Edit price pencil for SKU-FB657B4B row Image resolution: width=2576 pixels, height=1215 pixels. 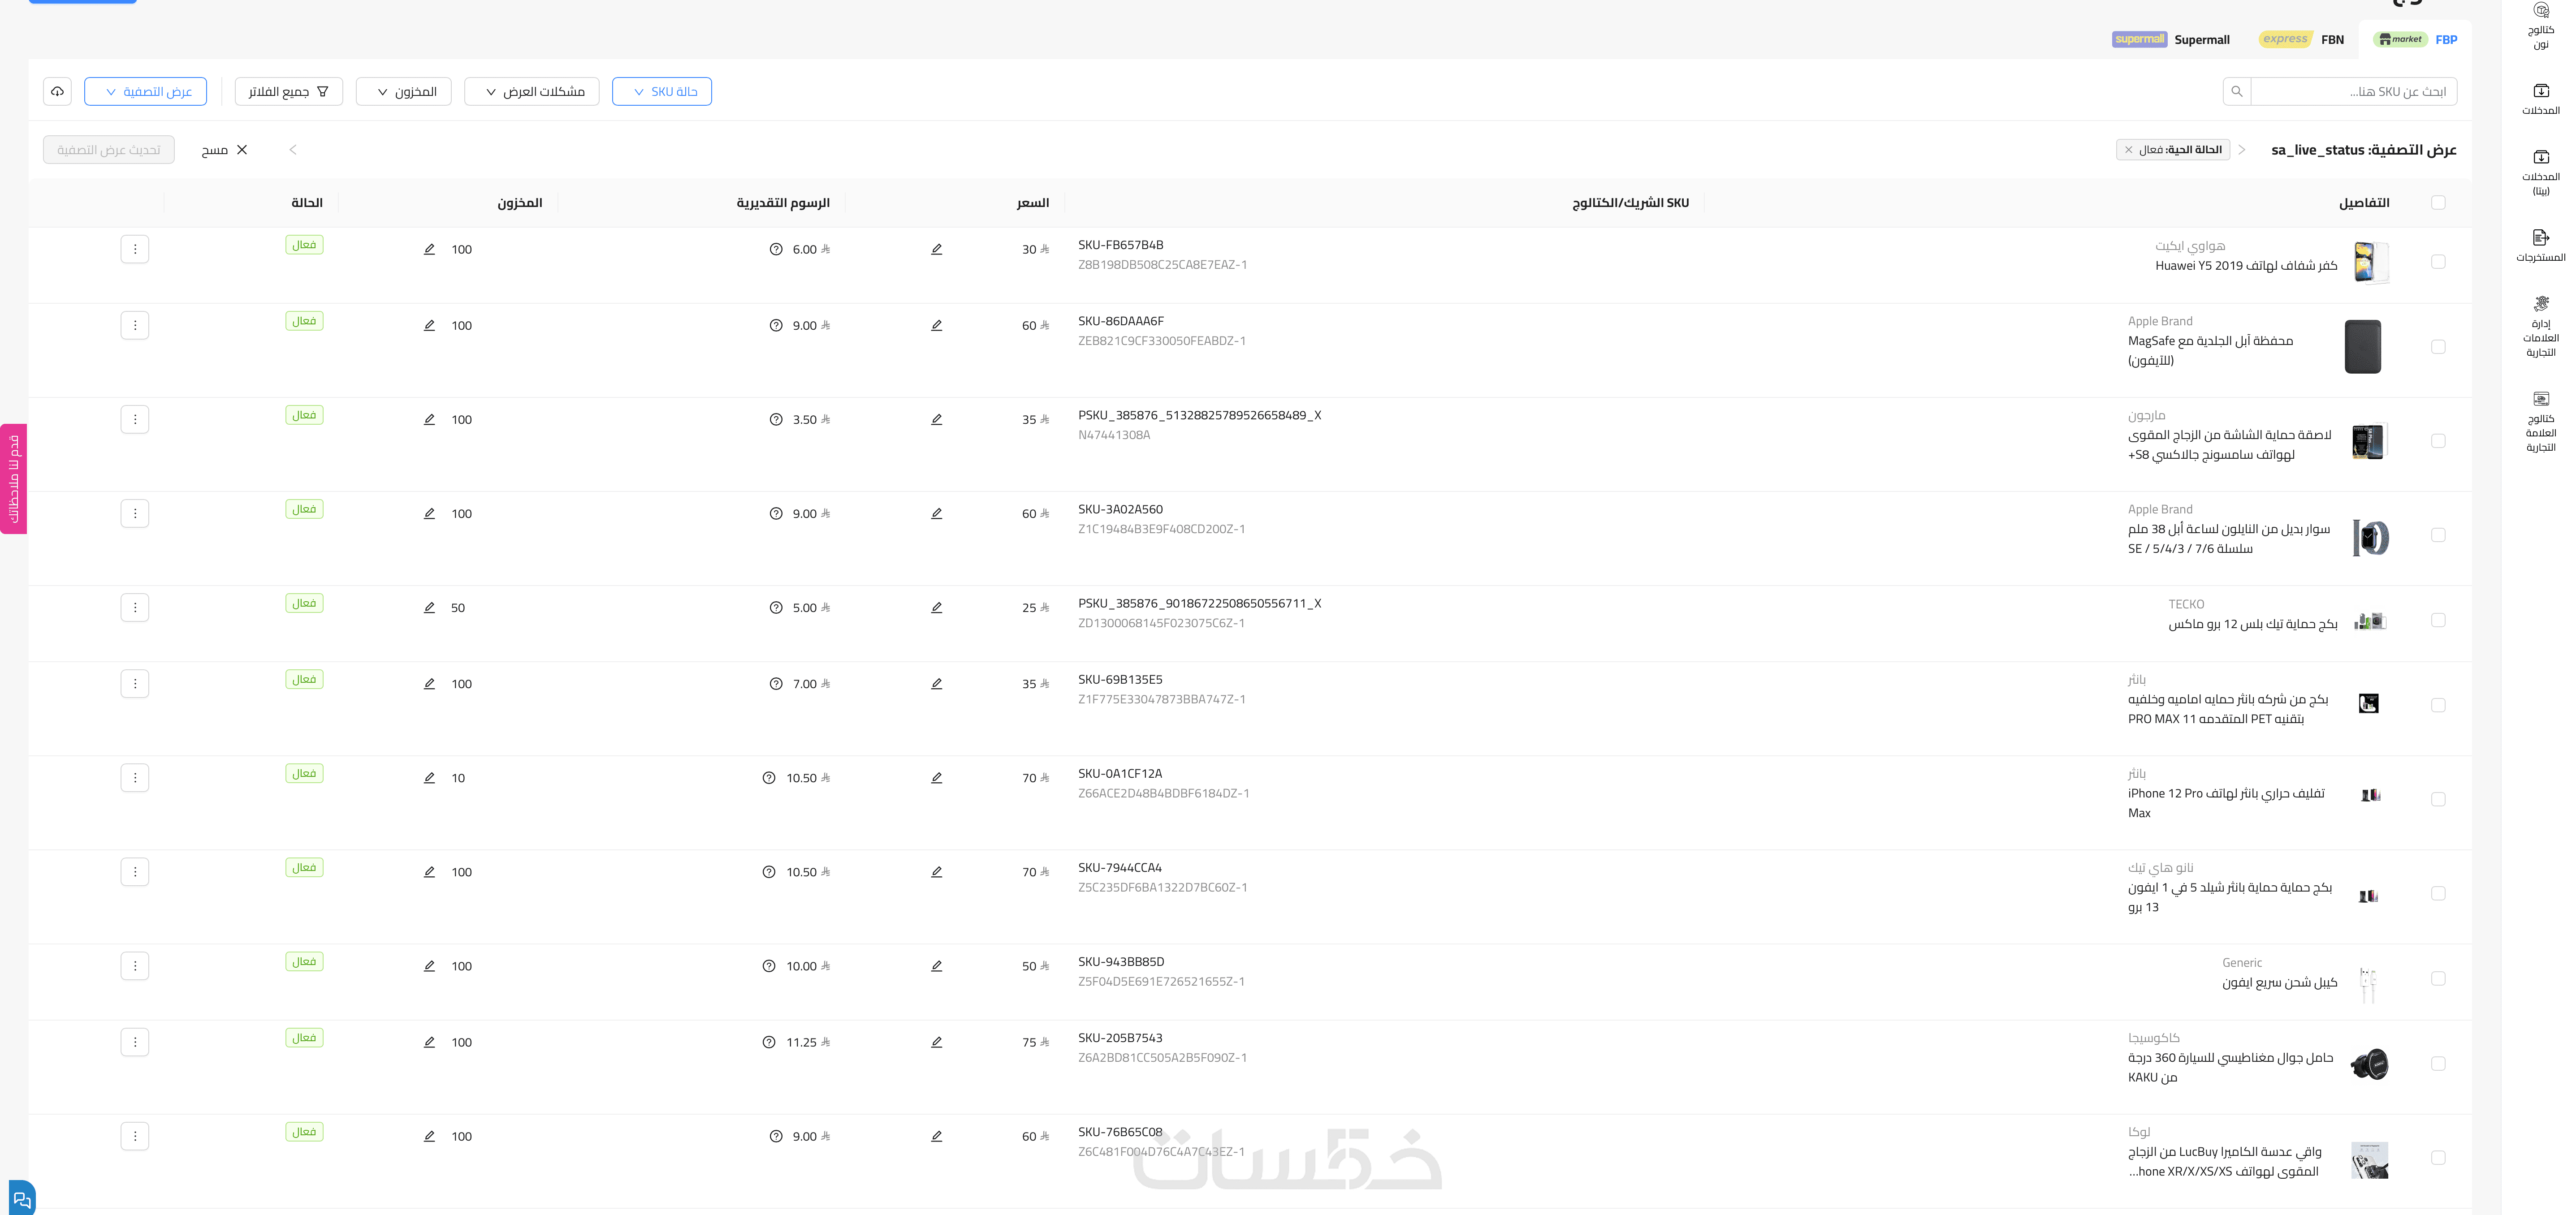pos(936,249)
